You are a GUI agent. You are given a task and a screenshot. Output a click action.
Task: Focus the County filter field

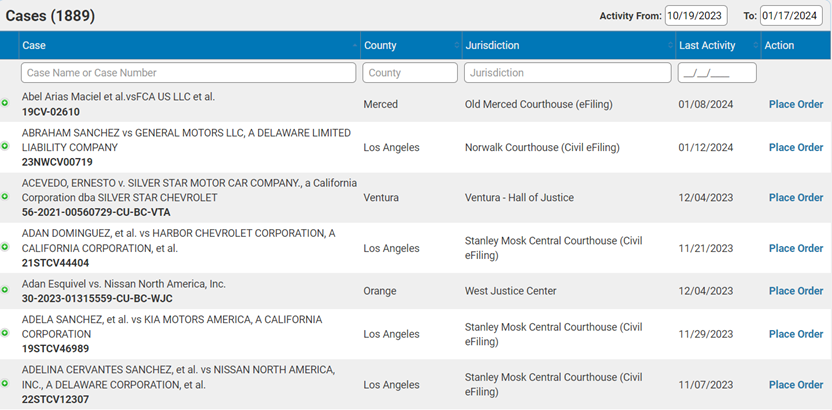click(408, 73)
